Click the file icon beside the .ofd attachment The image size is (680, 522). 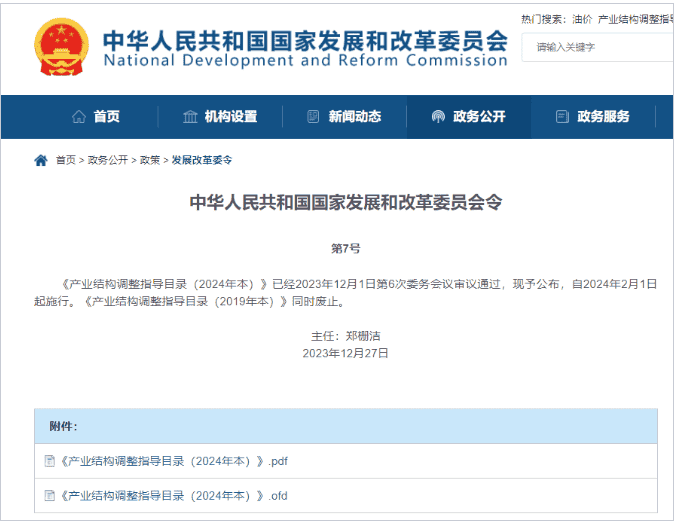point(49,495)
